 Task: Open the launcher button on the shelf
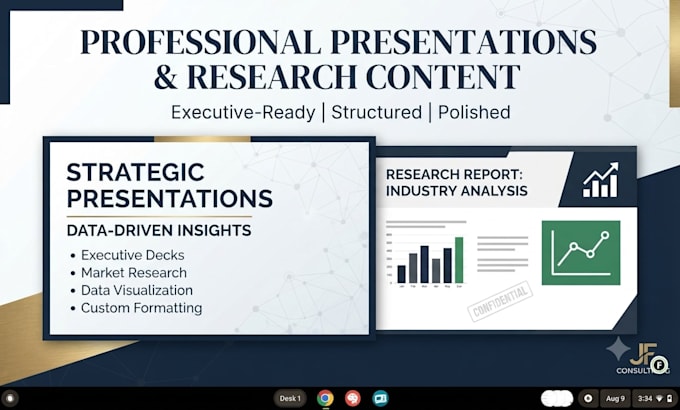10,398
